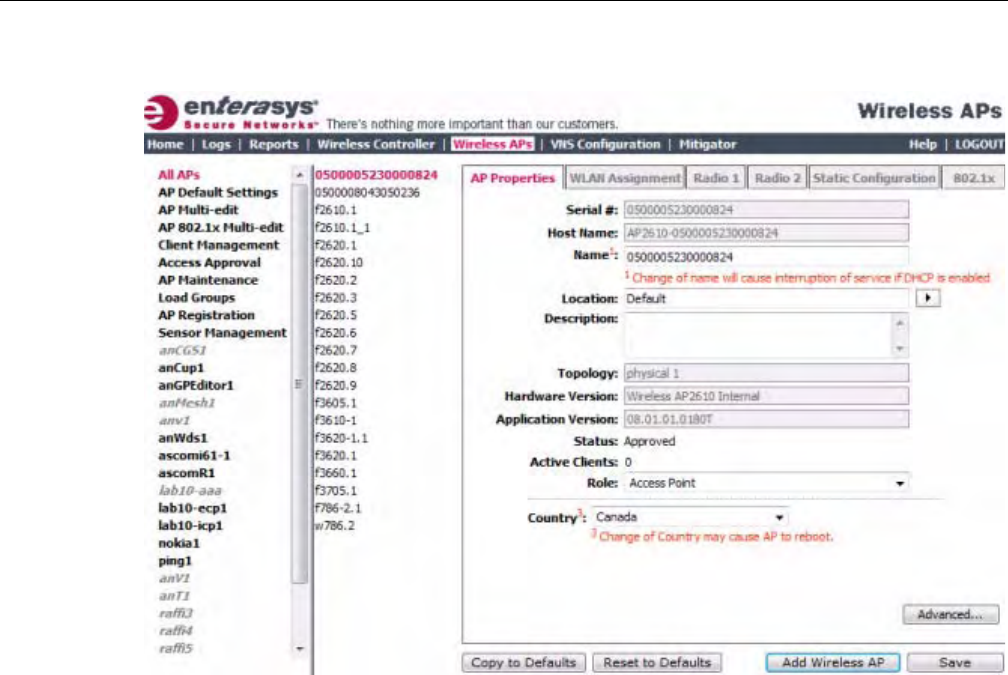Open Sensor Management
Viewport: 1008px width, 675px height.
click(222, 333)
